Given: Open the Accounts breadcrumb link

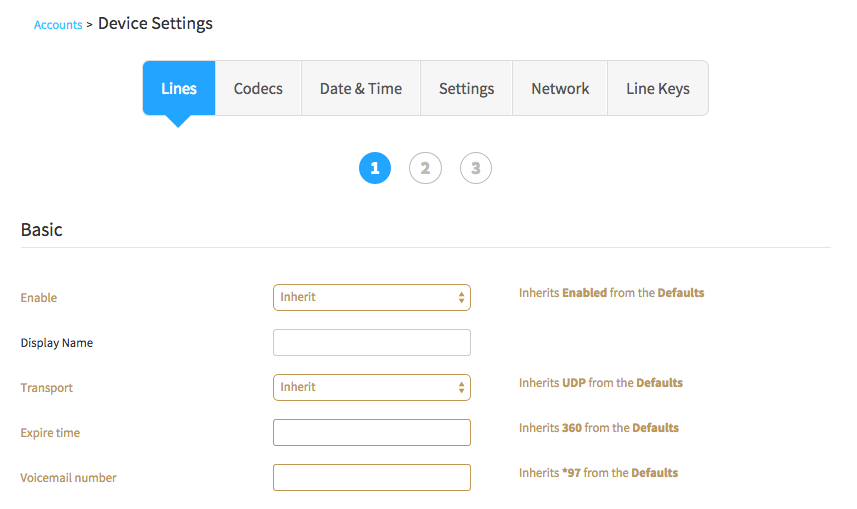Looking at the screenshot, I should 58,25.
